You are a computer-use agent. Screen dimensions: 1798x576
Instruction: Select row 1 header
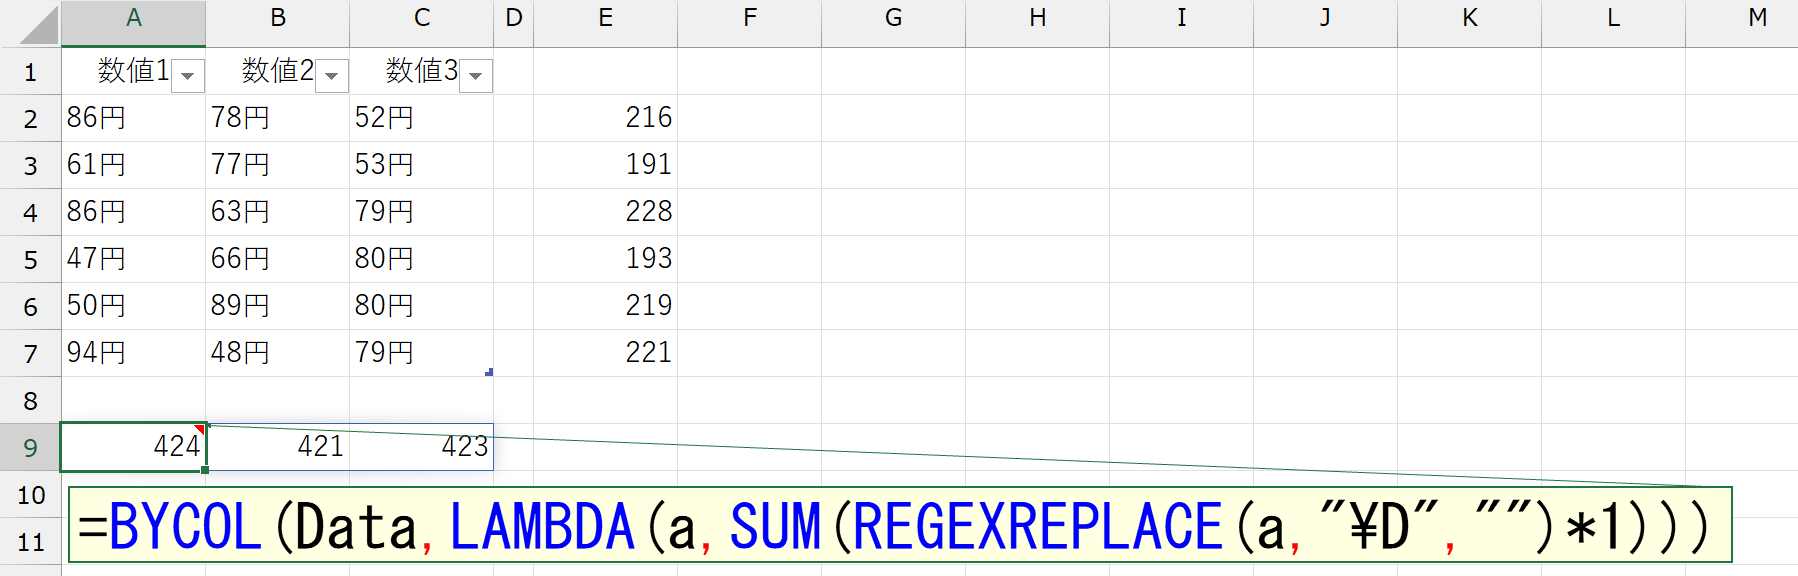pyautogui.click(x=30, y=72)
